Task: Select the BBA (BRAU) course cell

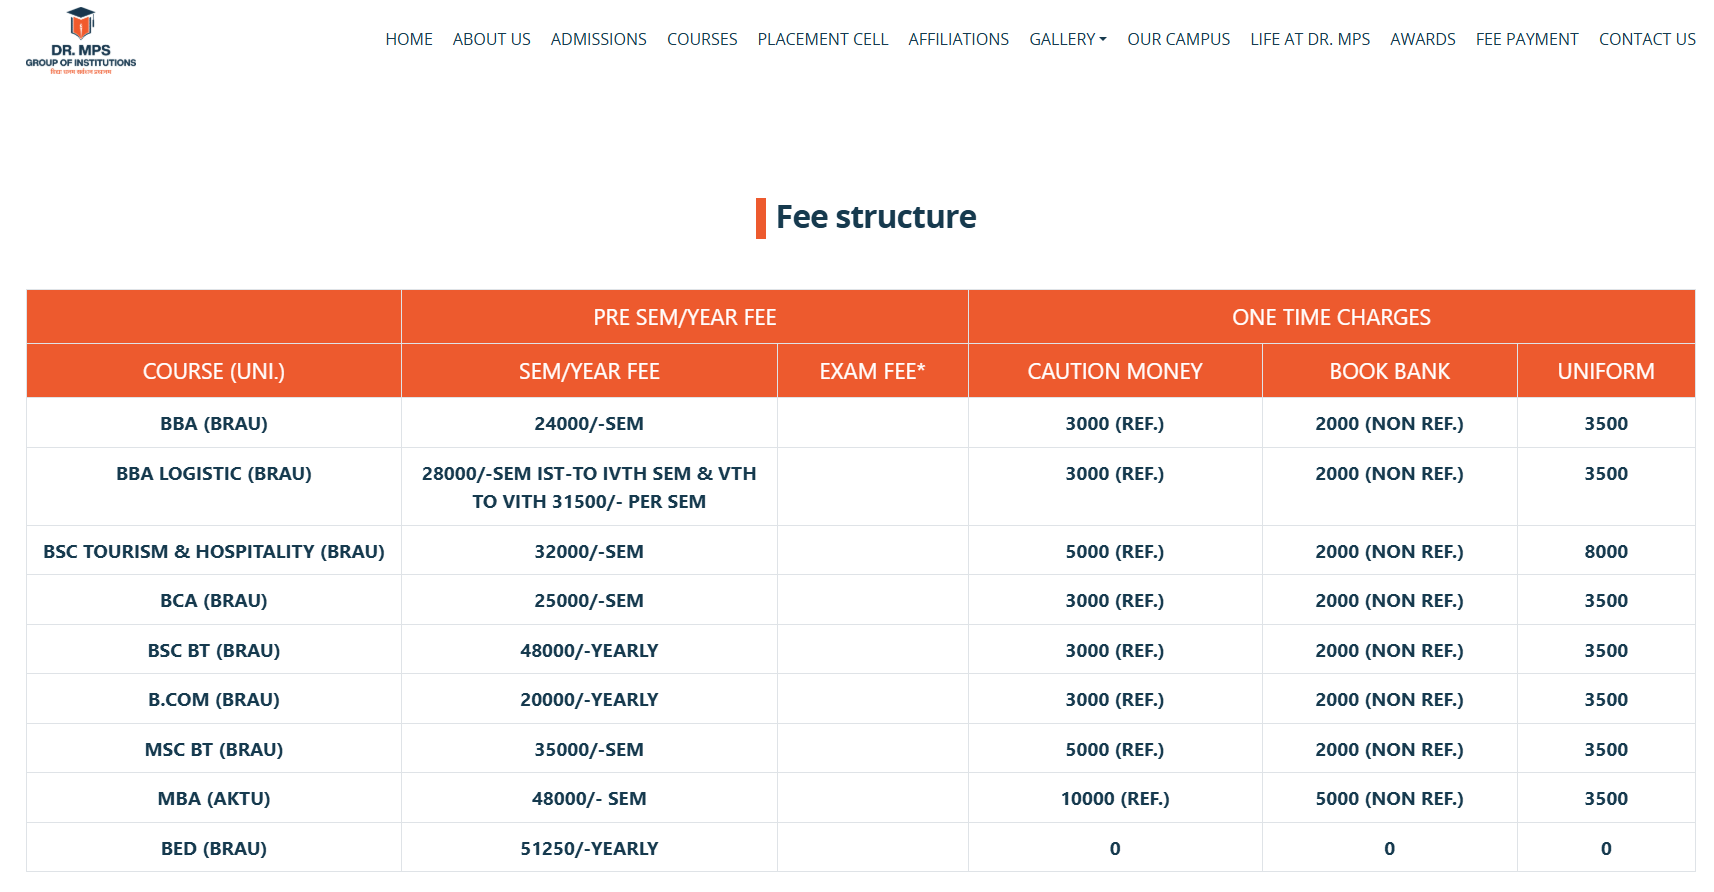Action: pos(214,423)
